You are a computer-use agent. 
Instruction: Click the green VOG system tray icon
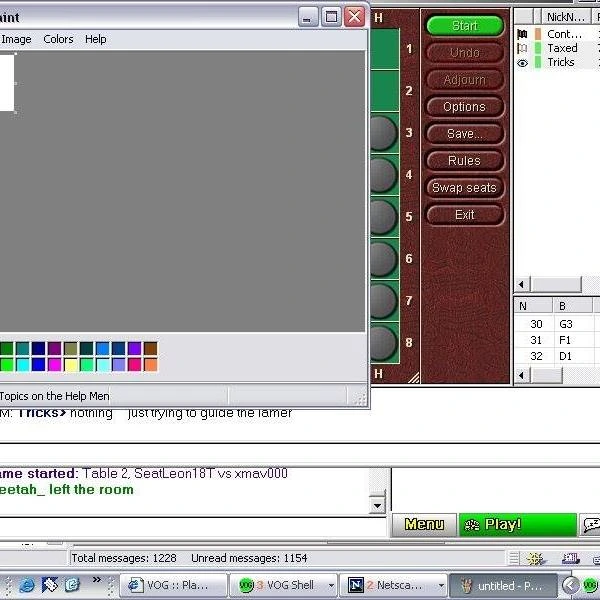tap(591, 585)
